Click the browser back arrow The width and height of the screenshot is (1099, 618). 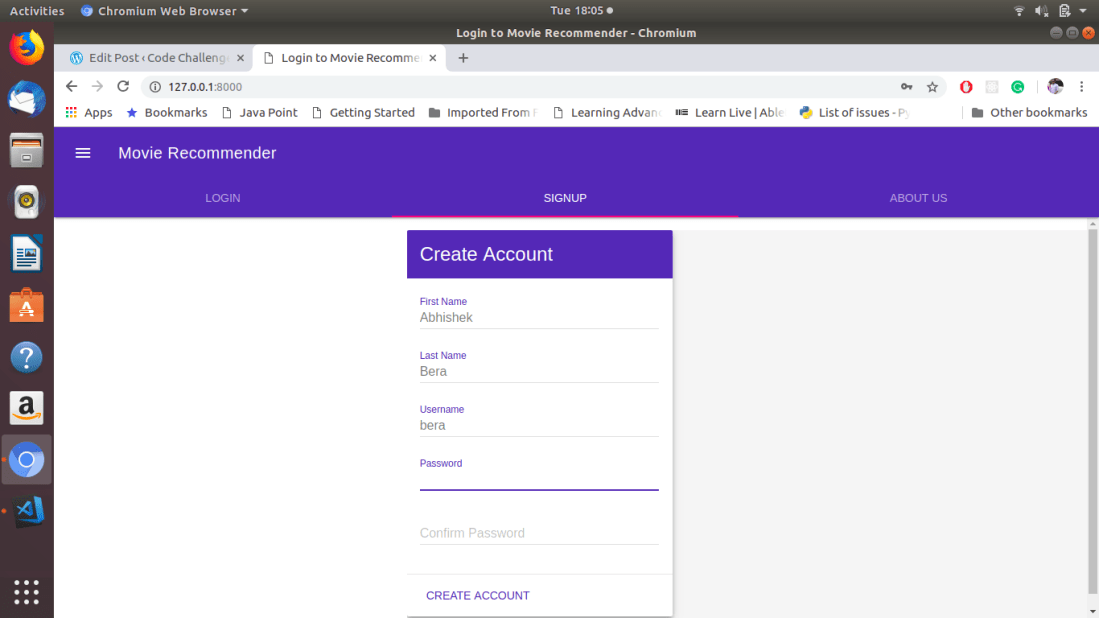pos(70,86)
